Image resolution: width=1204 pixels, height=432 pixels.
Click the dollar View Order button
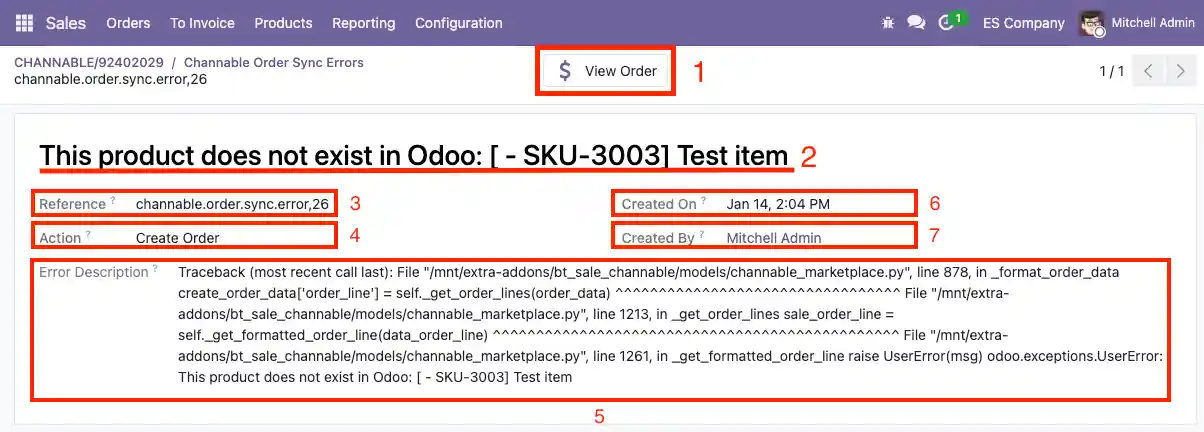607,71
